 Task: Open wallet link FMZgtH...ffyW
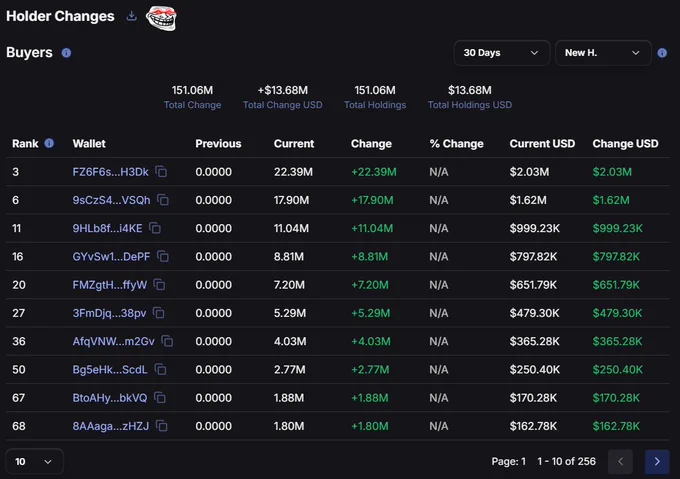110,285
